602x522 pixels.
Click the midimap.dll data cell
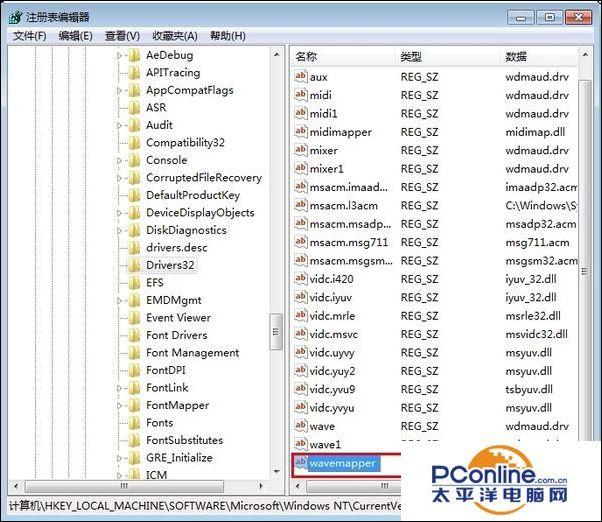pos(535,132)
